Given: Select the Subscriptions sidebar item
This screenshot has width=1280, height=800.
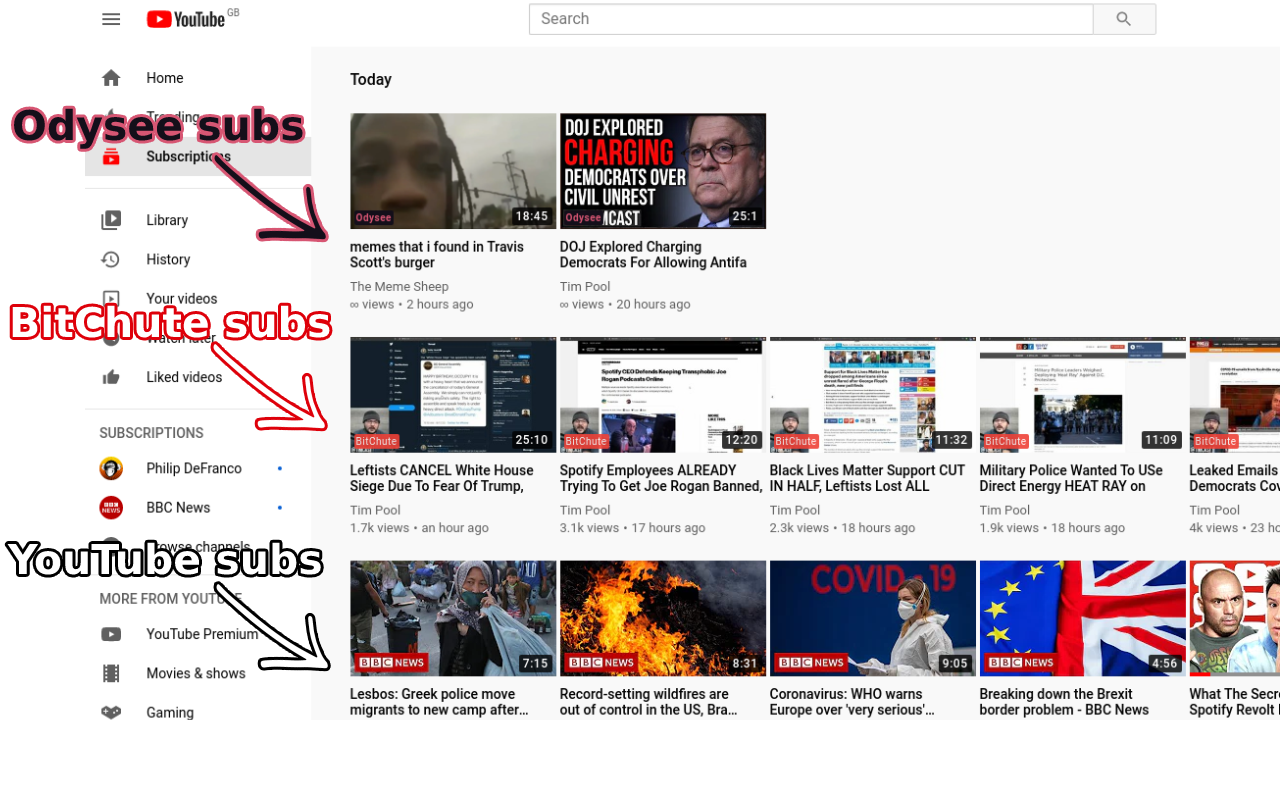Looking at the screenshot, I should [188, 156].
